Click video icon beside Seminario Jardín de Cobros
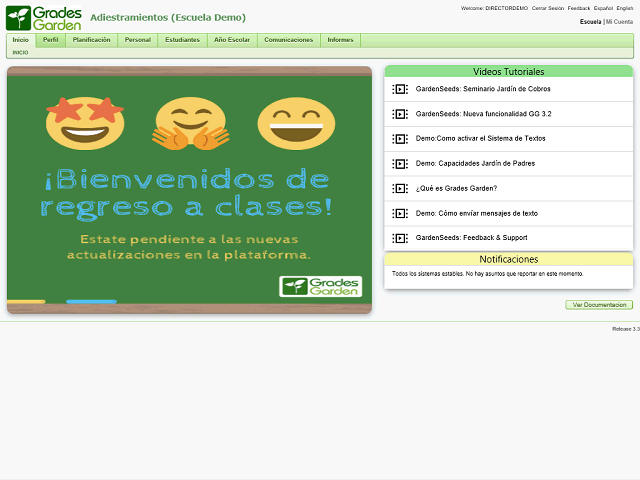 click(400, 89)
